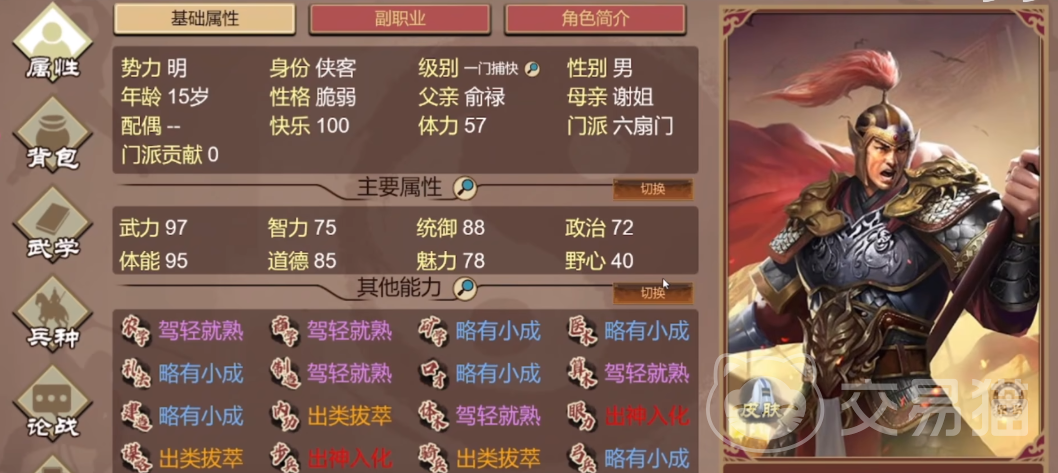This screenshot has width=1058, height=473.
Task: Click the 农学 skill badge icon
Action: [x=135, y=331]
